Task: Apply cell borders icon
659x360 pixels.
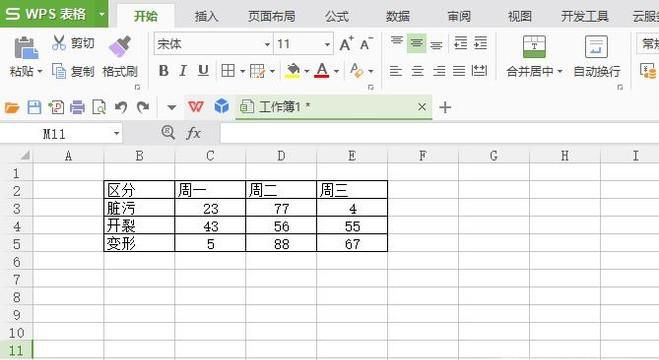Action: coord(228,71)
